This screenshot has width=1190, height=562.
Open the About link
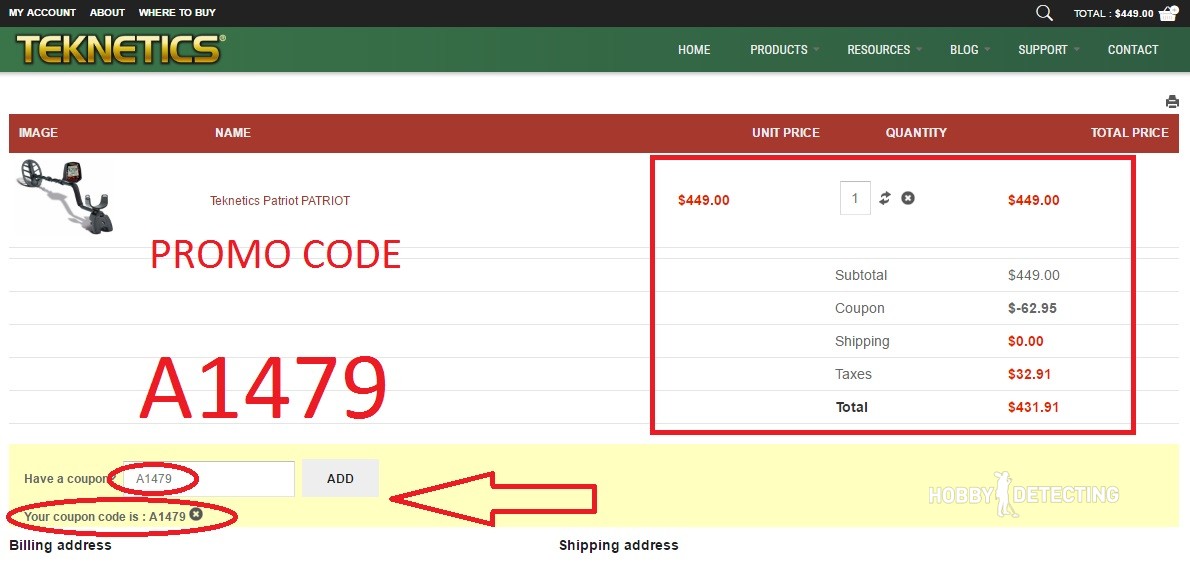pos(107,13)
